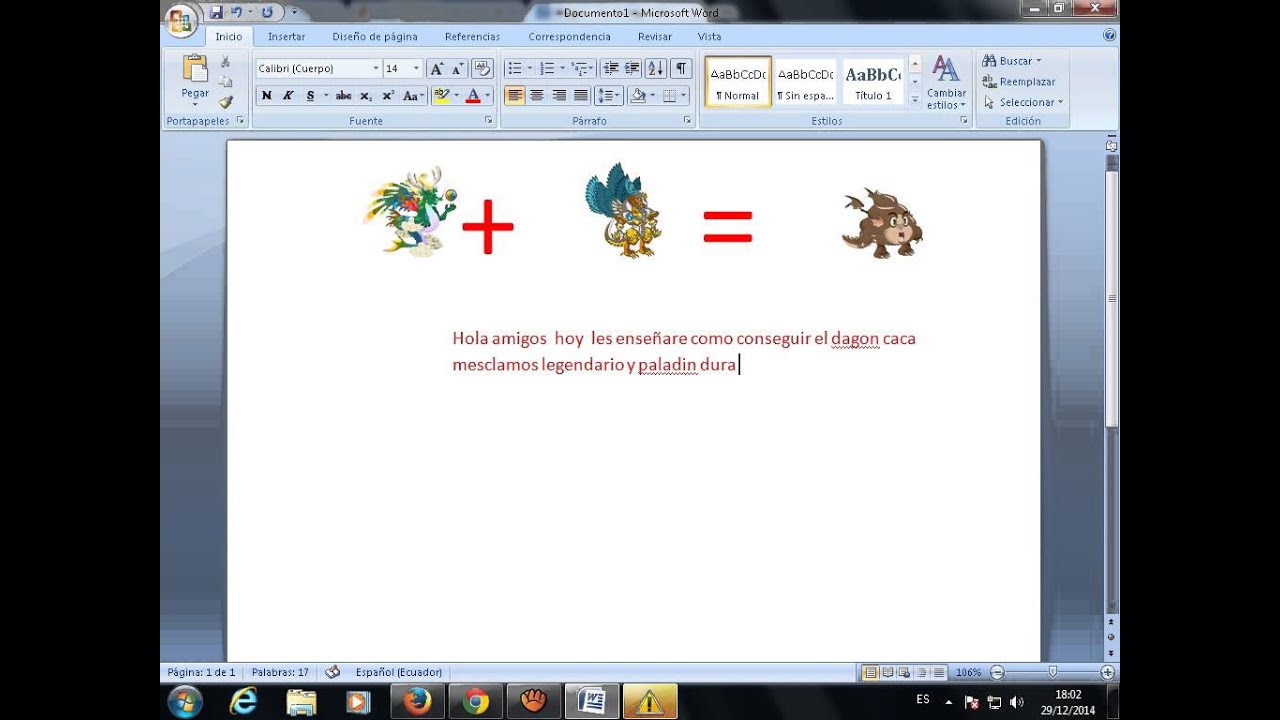Image resolution: width=1280 pixels, height=720 pixels.
Task: Click the Palabras: 17 word count
Action: (x=280, y=672)
